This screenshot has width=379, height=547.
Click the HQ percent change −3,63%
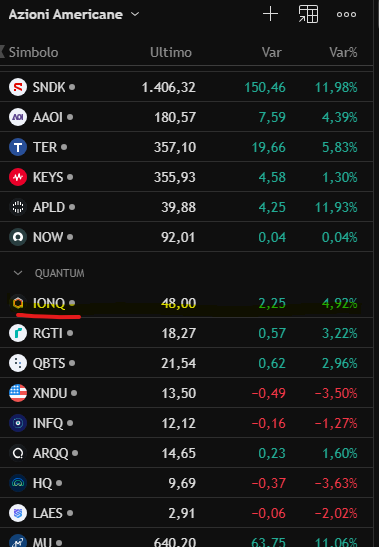(336, 483)
